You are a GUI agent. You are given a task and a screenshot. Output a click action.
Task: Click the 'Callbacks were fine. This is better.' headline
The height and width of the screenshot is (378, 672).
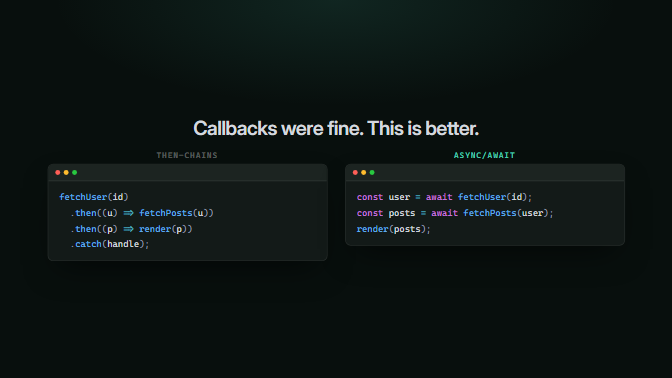pos(336,128)
